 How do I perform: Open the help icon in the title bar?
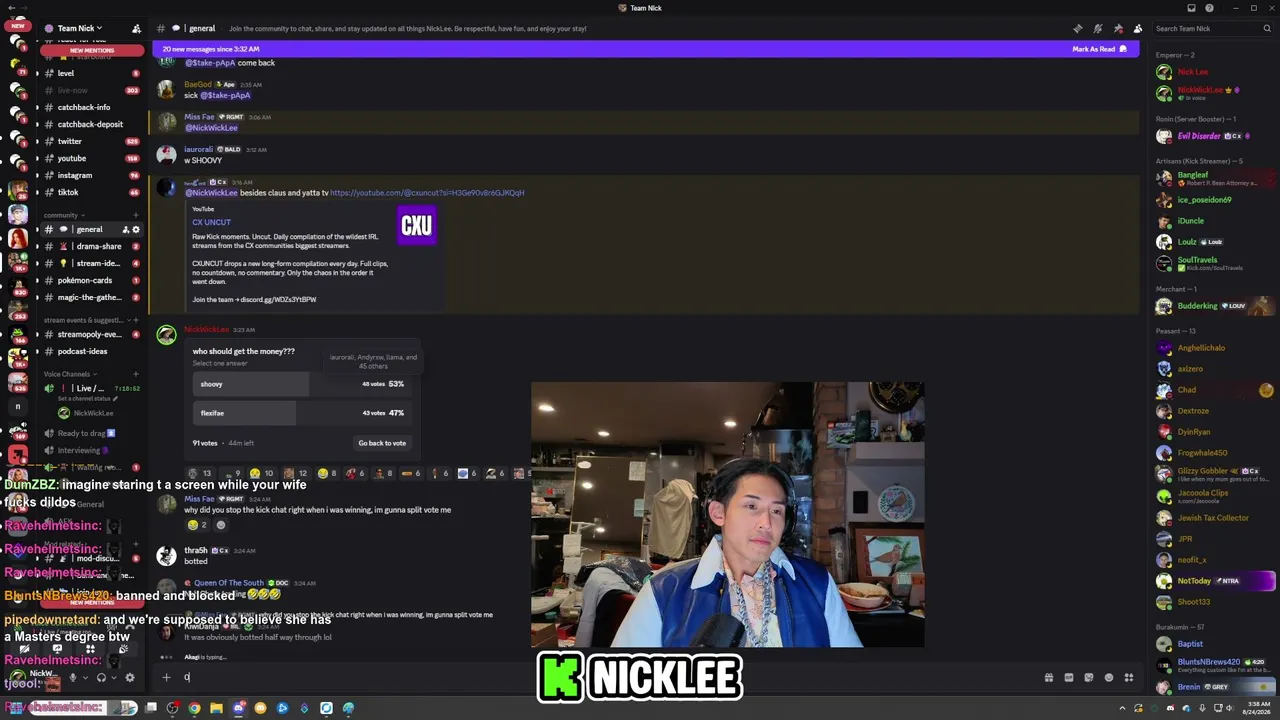1209,8
